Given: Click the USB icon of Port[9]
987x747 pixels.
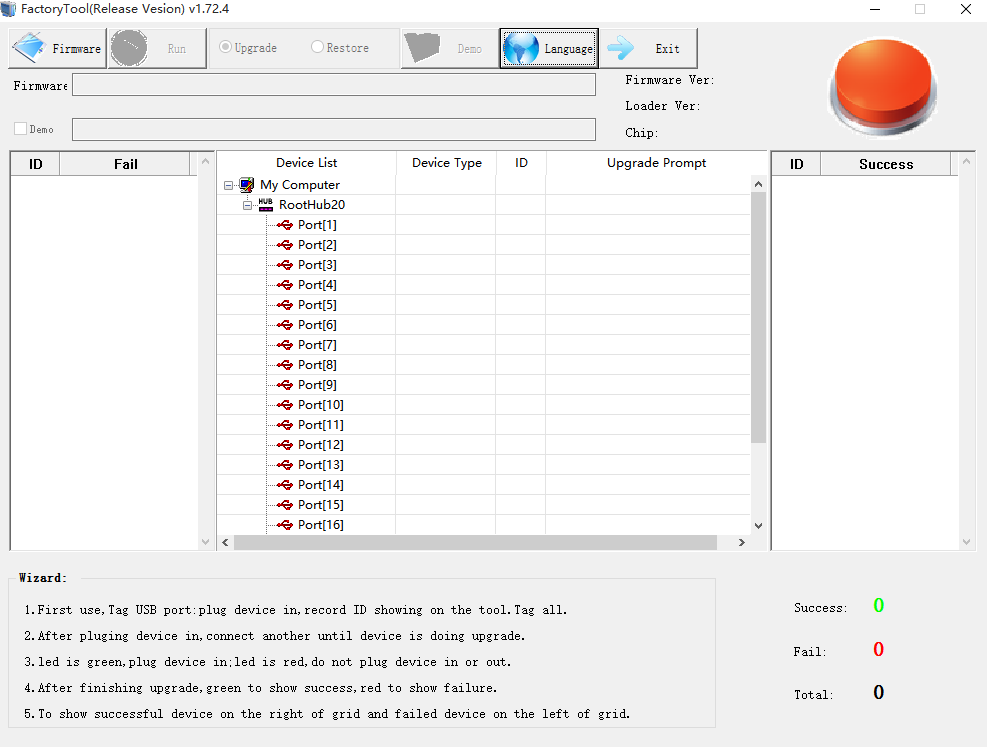Looking at the screenshot, I should click(x=285, y=385).
